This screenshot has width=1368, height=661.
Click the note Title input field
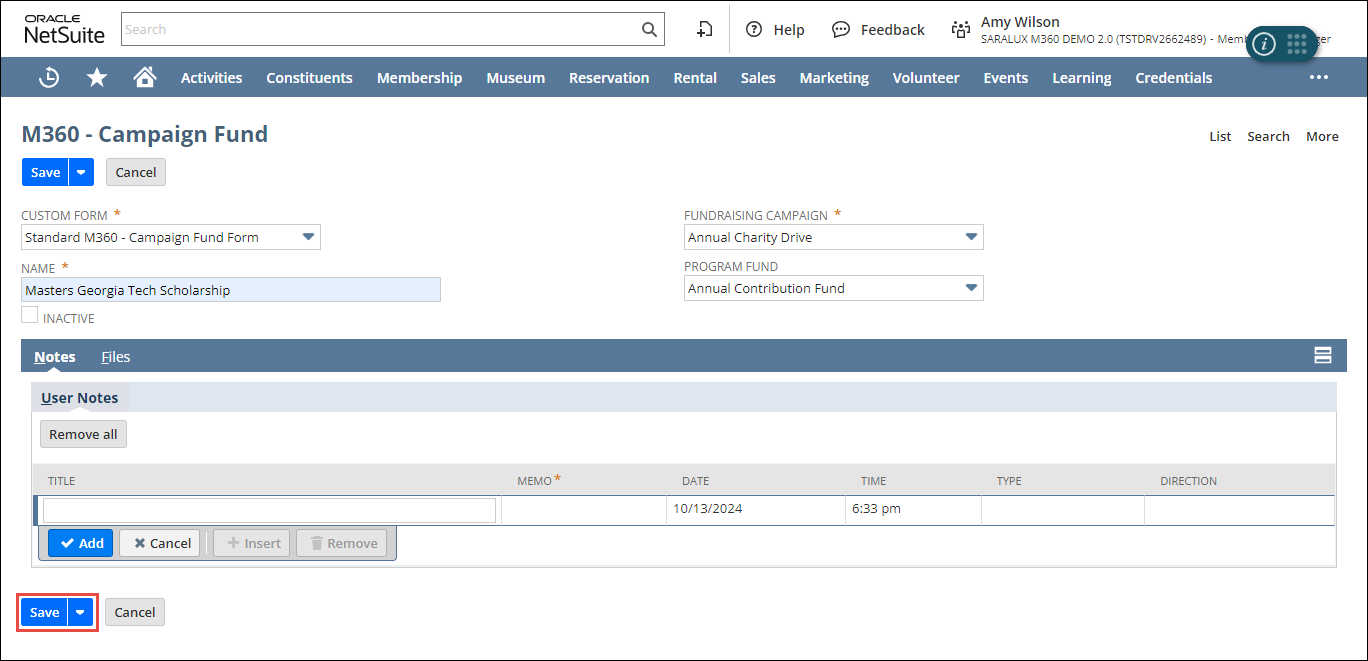click(x=269, y=510)
